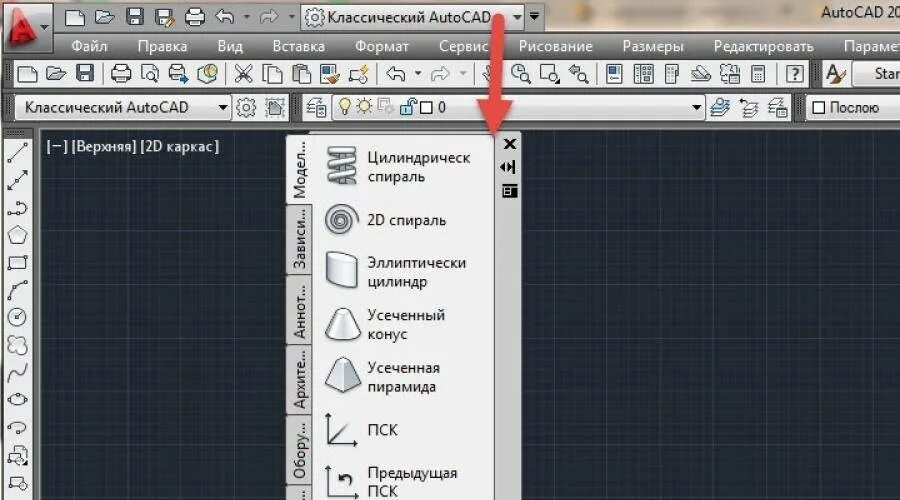
Task: Expand the Quick Access toolbar customize arrow
Action: [x=534, y=17]
